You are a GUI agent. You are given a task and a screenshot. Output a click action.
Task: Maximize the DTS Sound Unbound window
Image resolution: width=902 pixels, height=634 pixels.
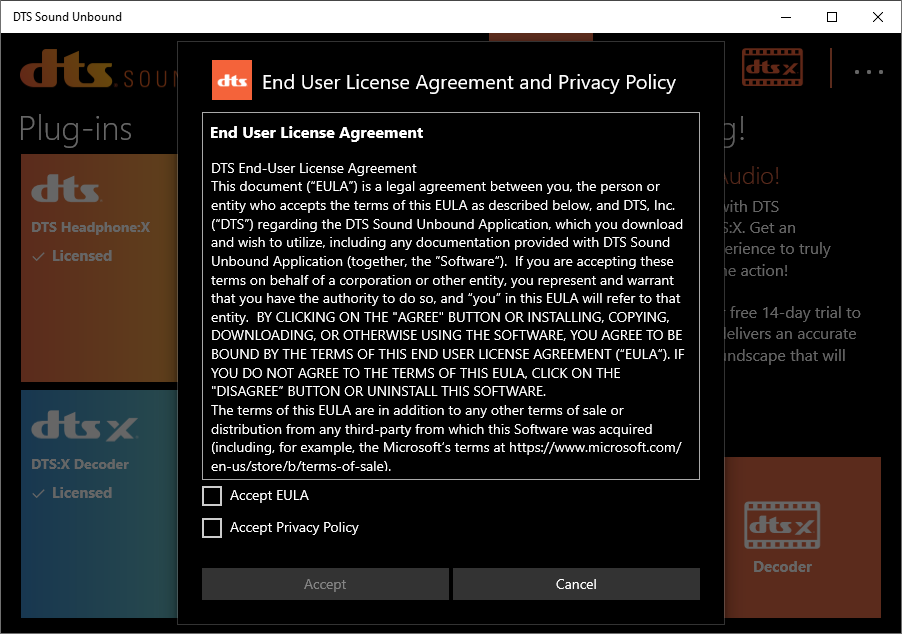click(832, 17)
